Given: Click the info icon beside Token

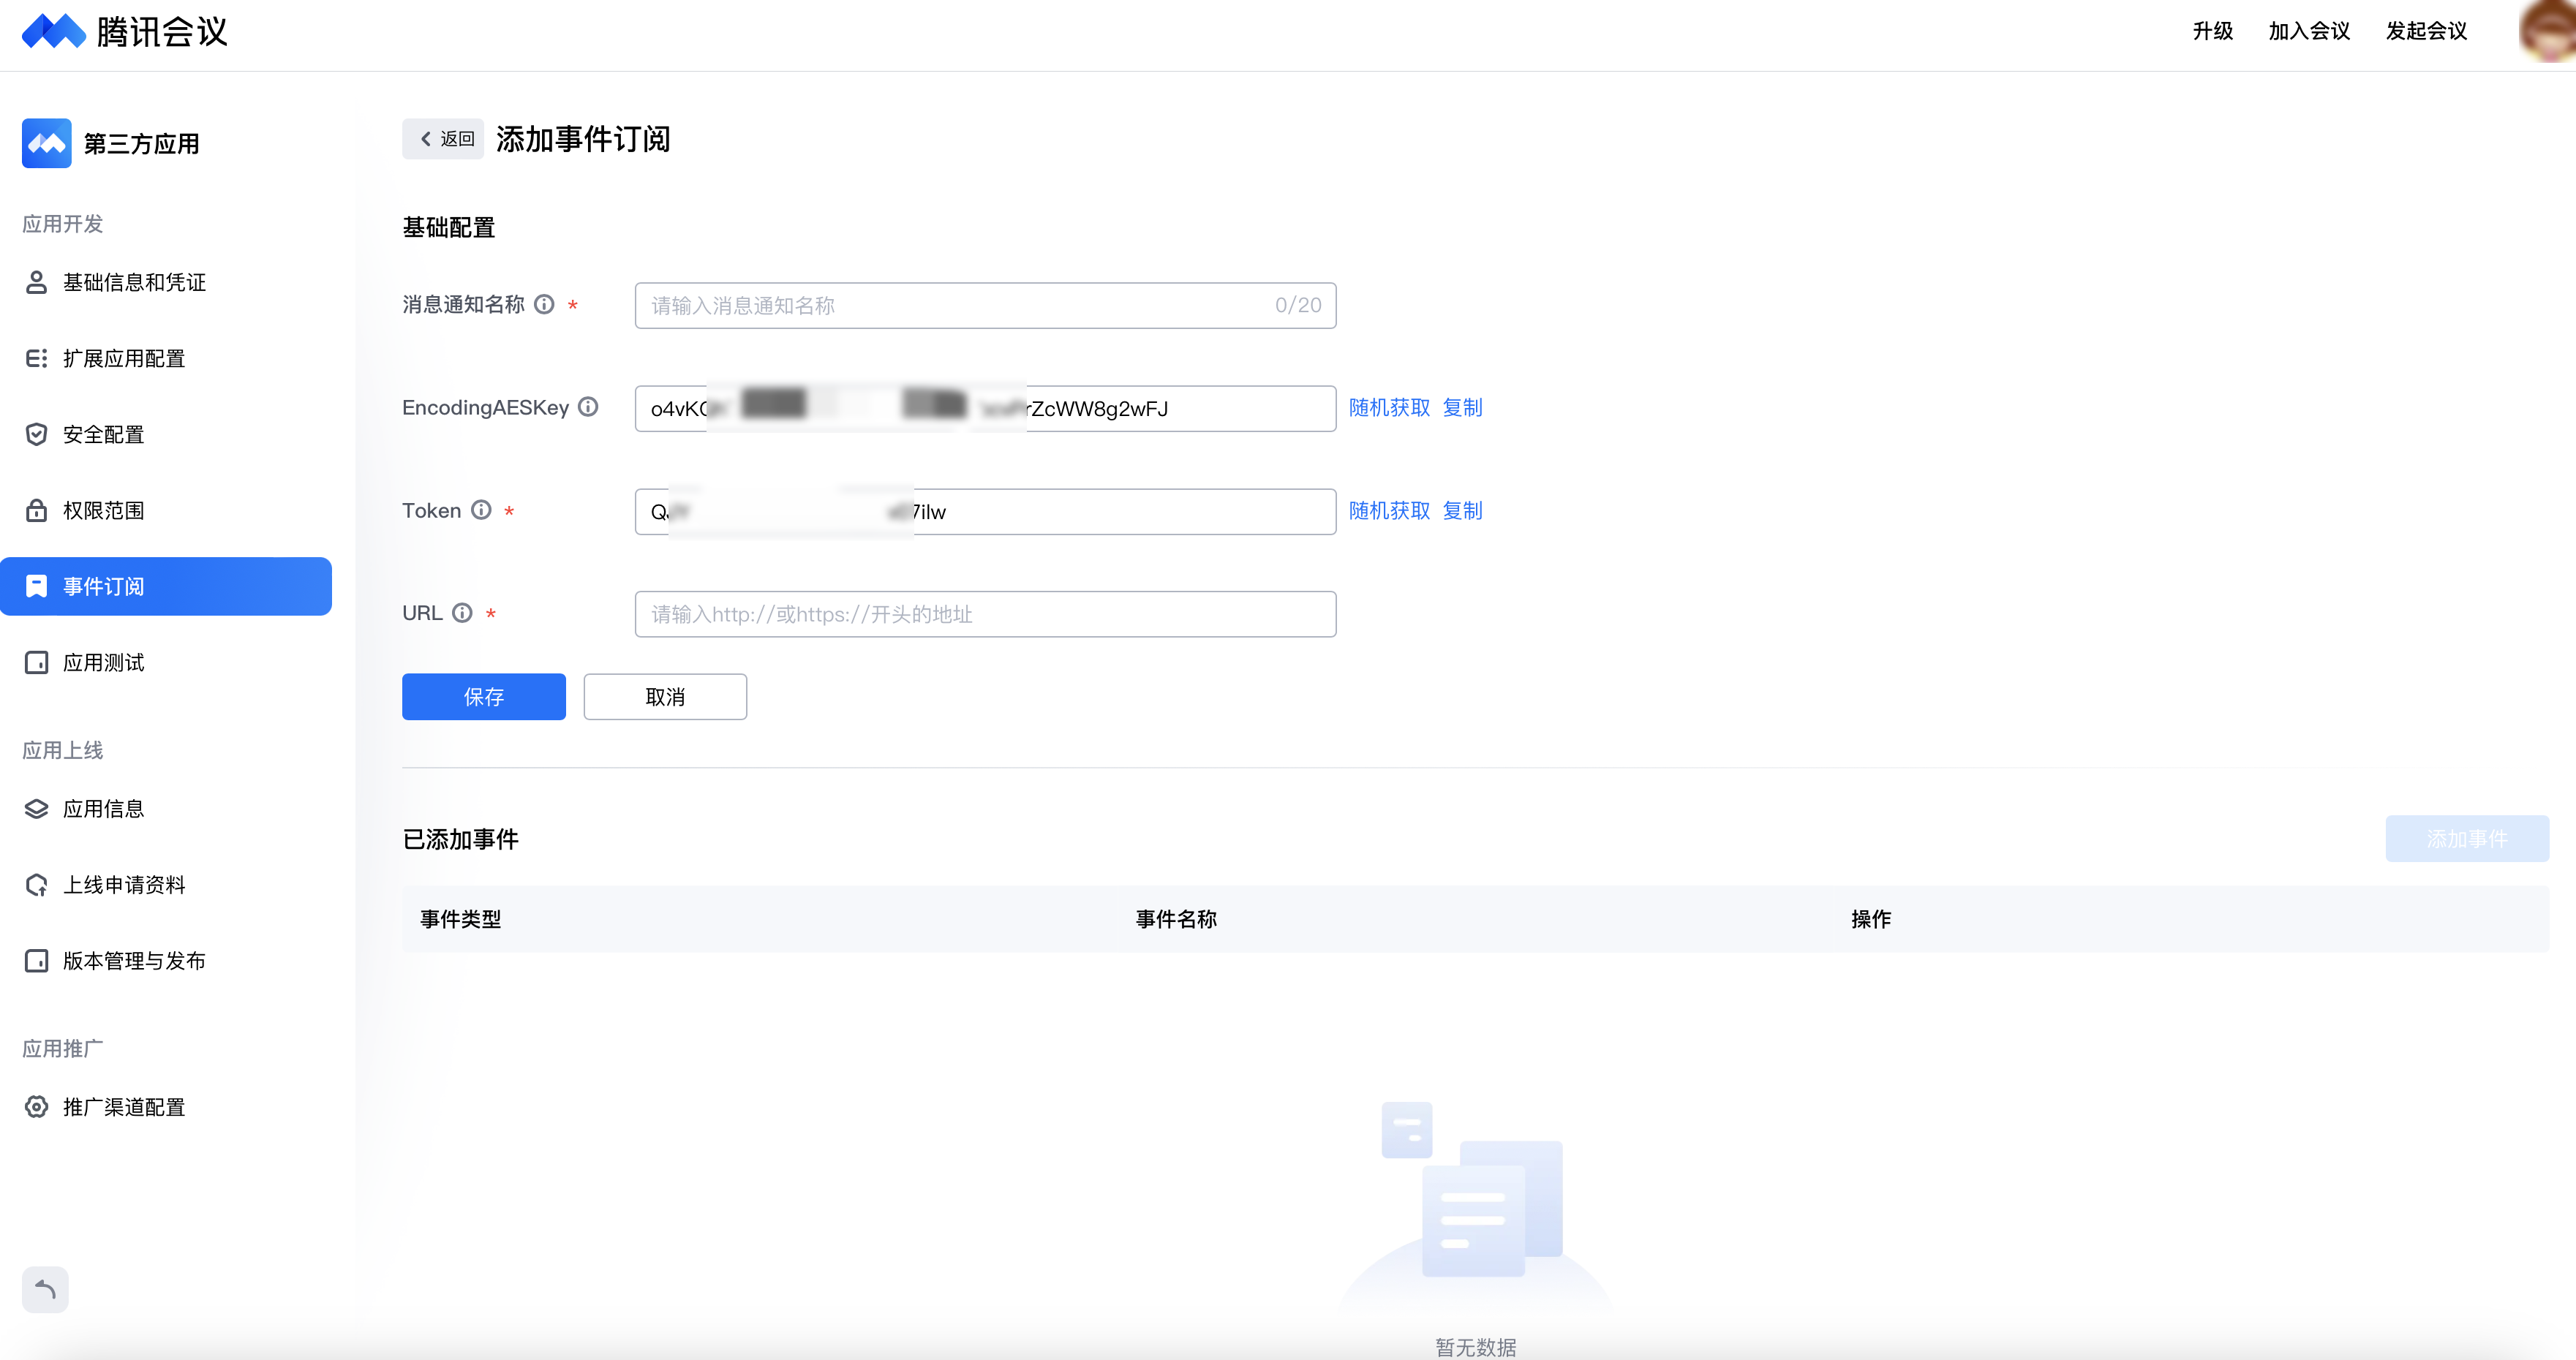Looking at the screenshot, I should 481,510.
